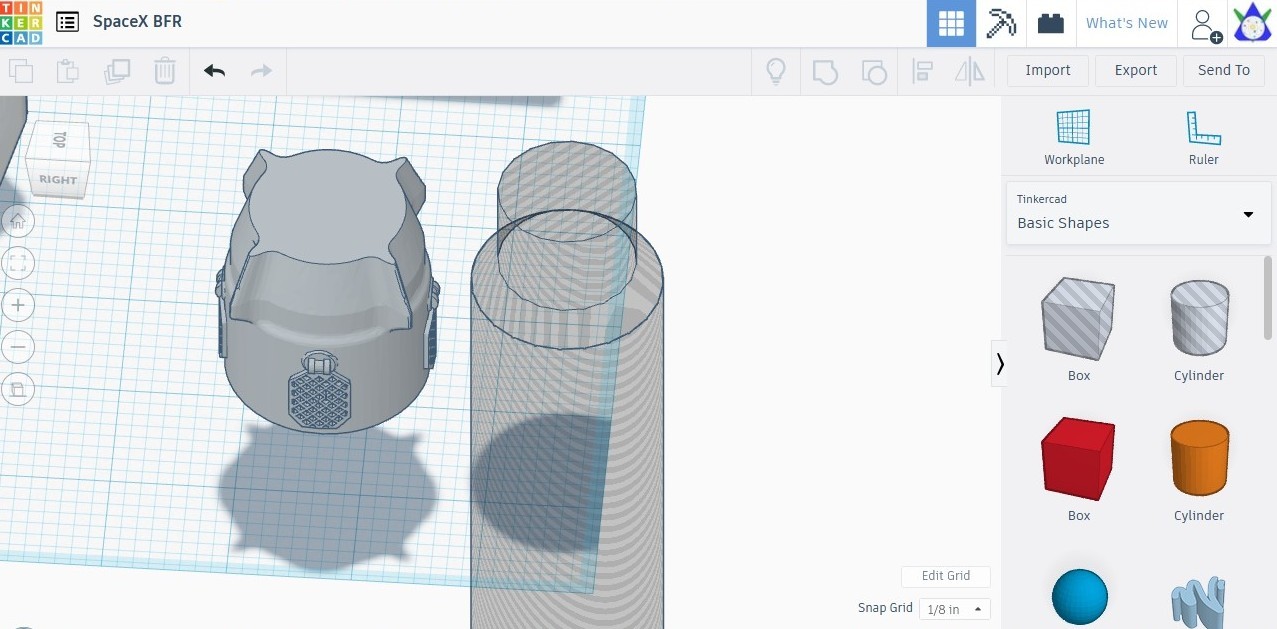
Task: Open the Snap Grid 1/8 in dropdown
Action: 953,609
